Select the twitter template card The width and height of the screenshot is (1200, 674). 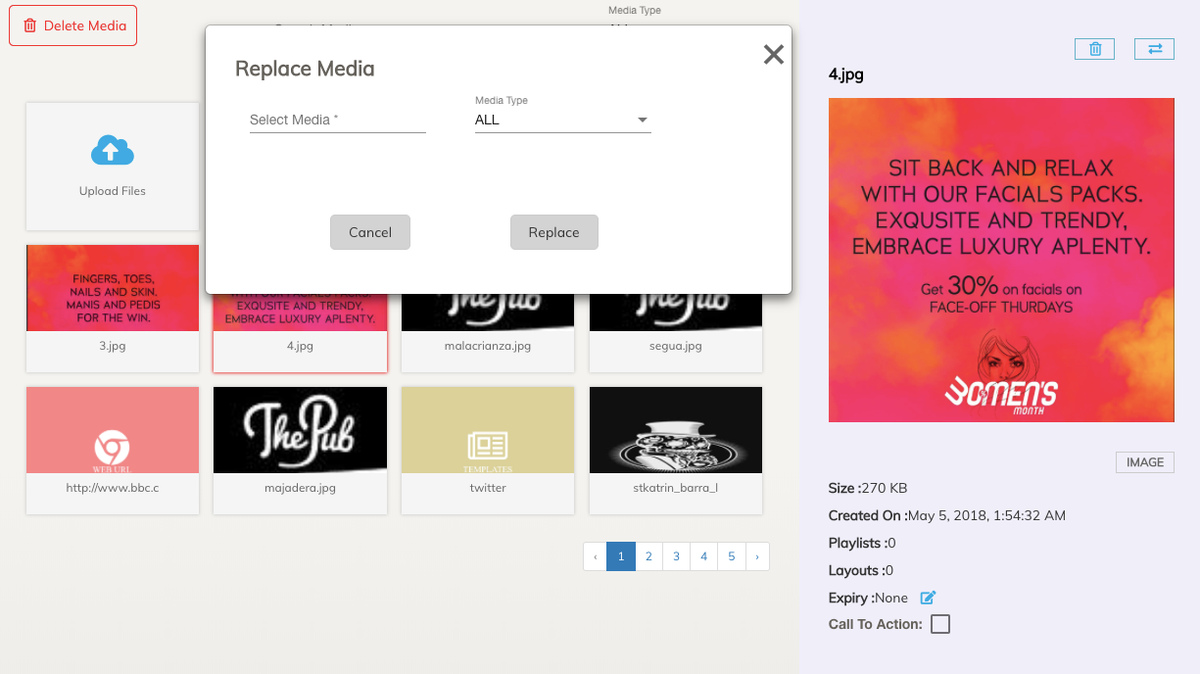(x=488, y=451)
